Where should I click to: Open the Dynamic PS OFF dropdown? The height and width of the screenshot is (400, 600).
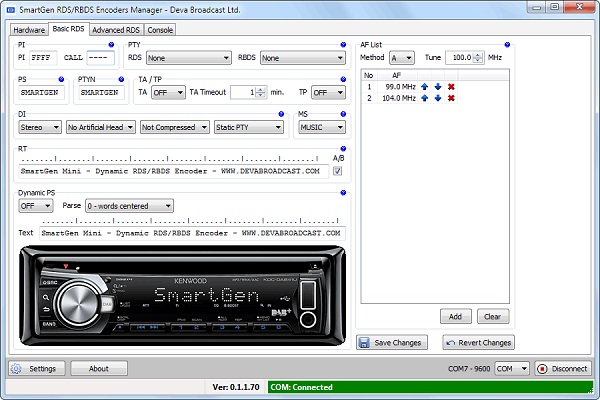(36, 206)
